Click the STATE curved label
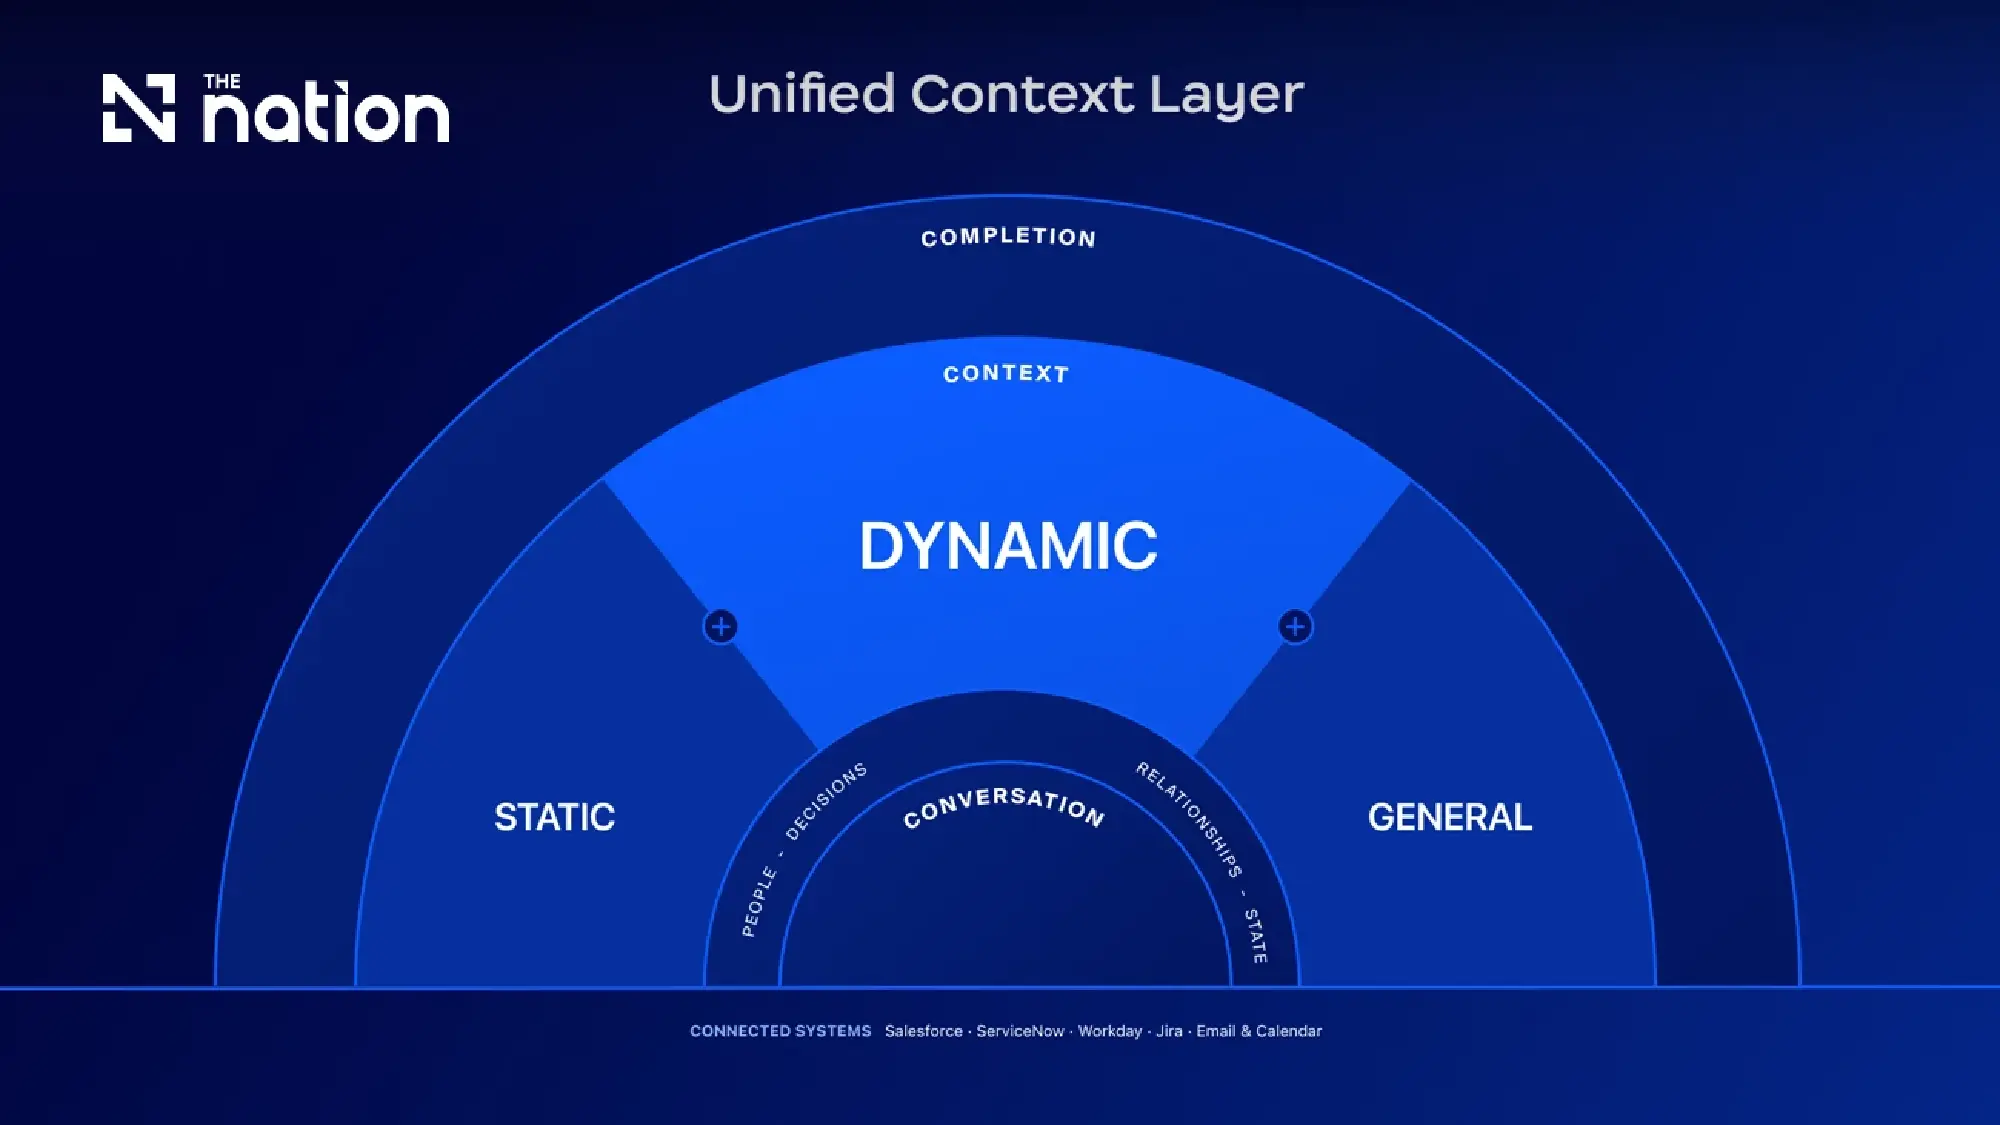 click(x=1255, y=936)
